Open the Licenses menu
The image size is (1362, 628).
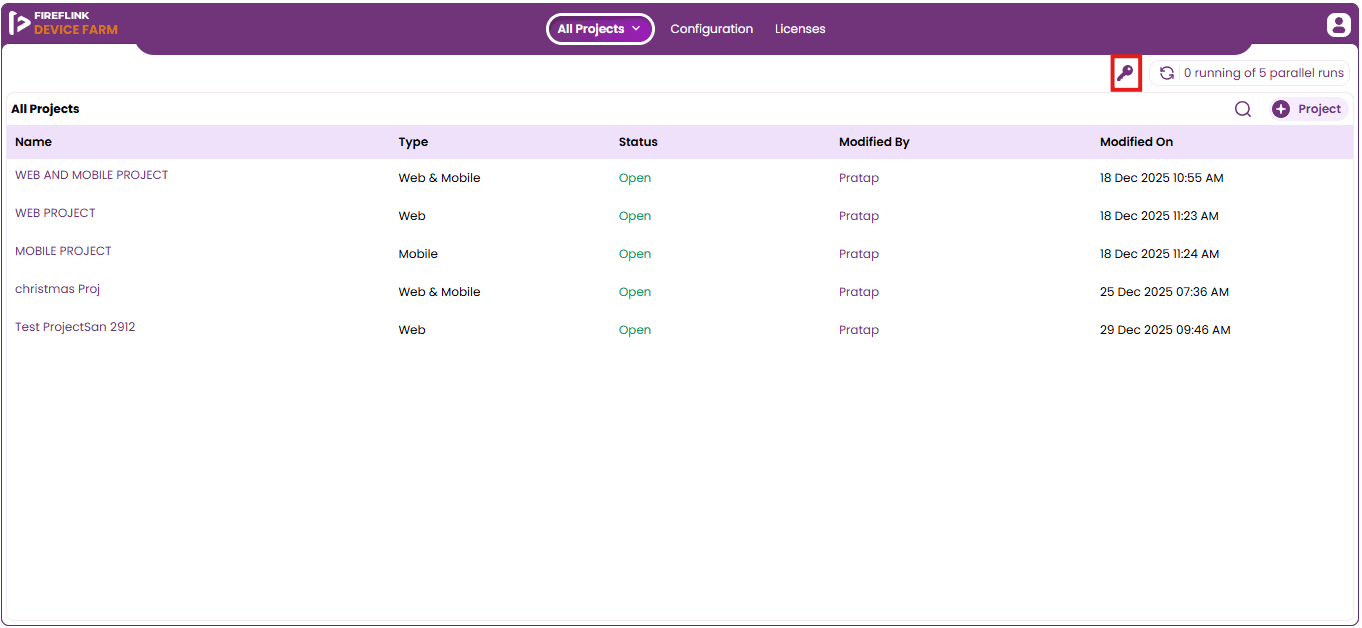[800, 29]
